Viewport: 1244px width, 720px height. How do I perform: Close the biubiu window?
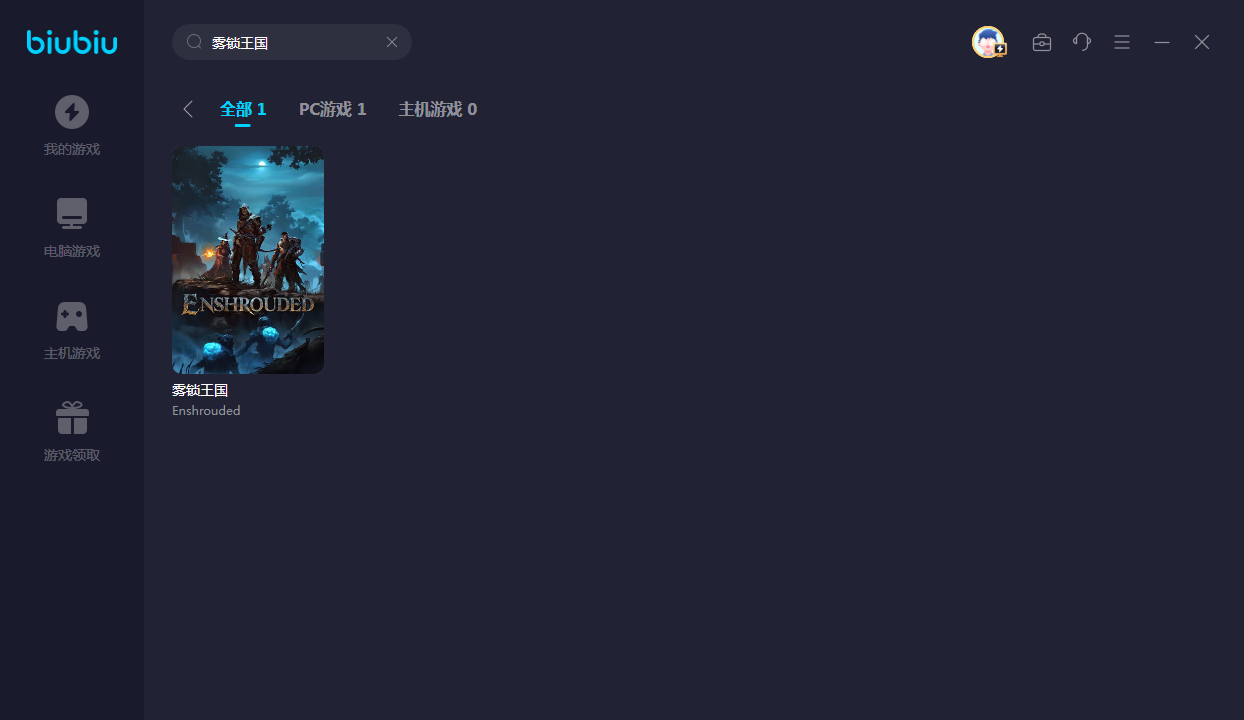pos(1202,42)
